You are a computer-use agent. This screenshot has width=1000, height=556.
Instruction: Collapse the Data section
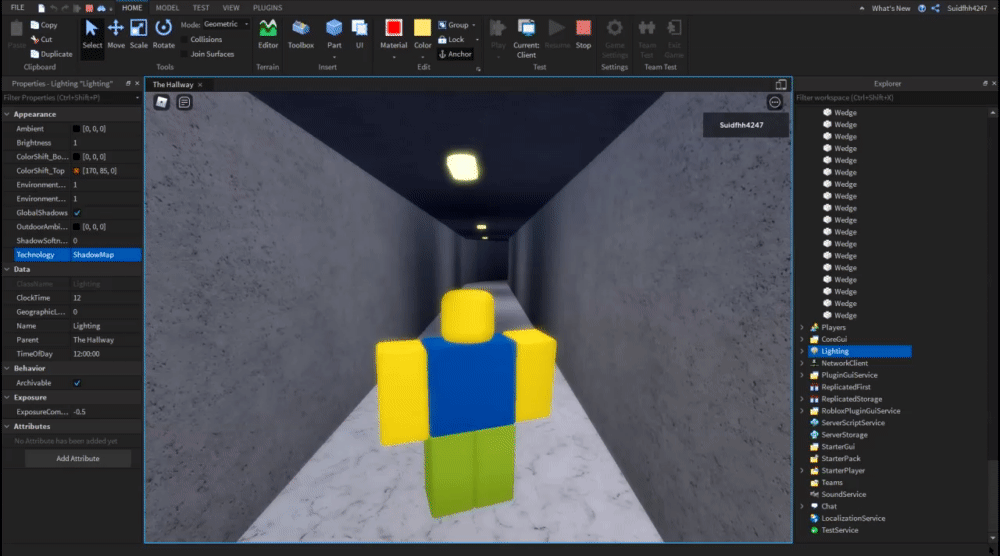point(7,269)
